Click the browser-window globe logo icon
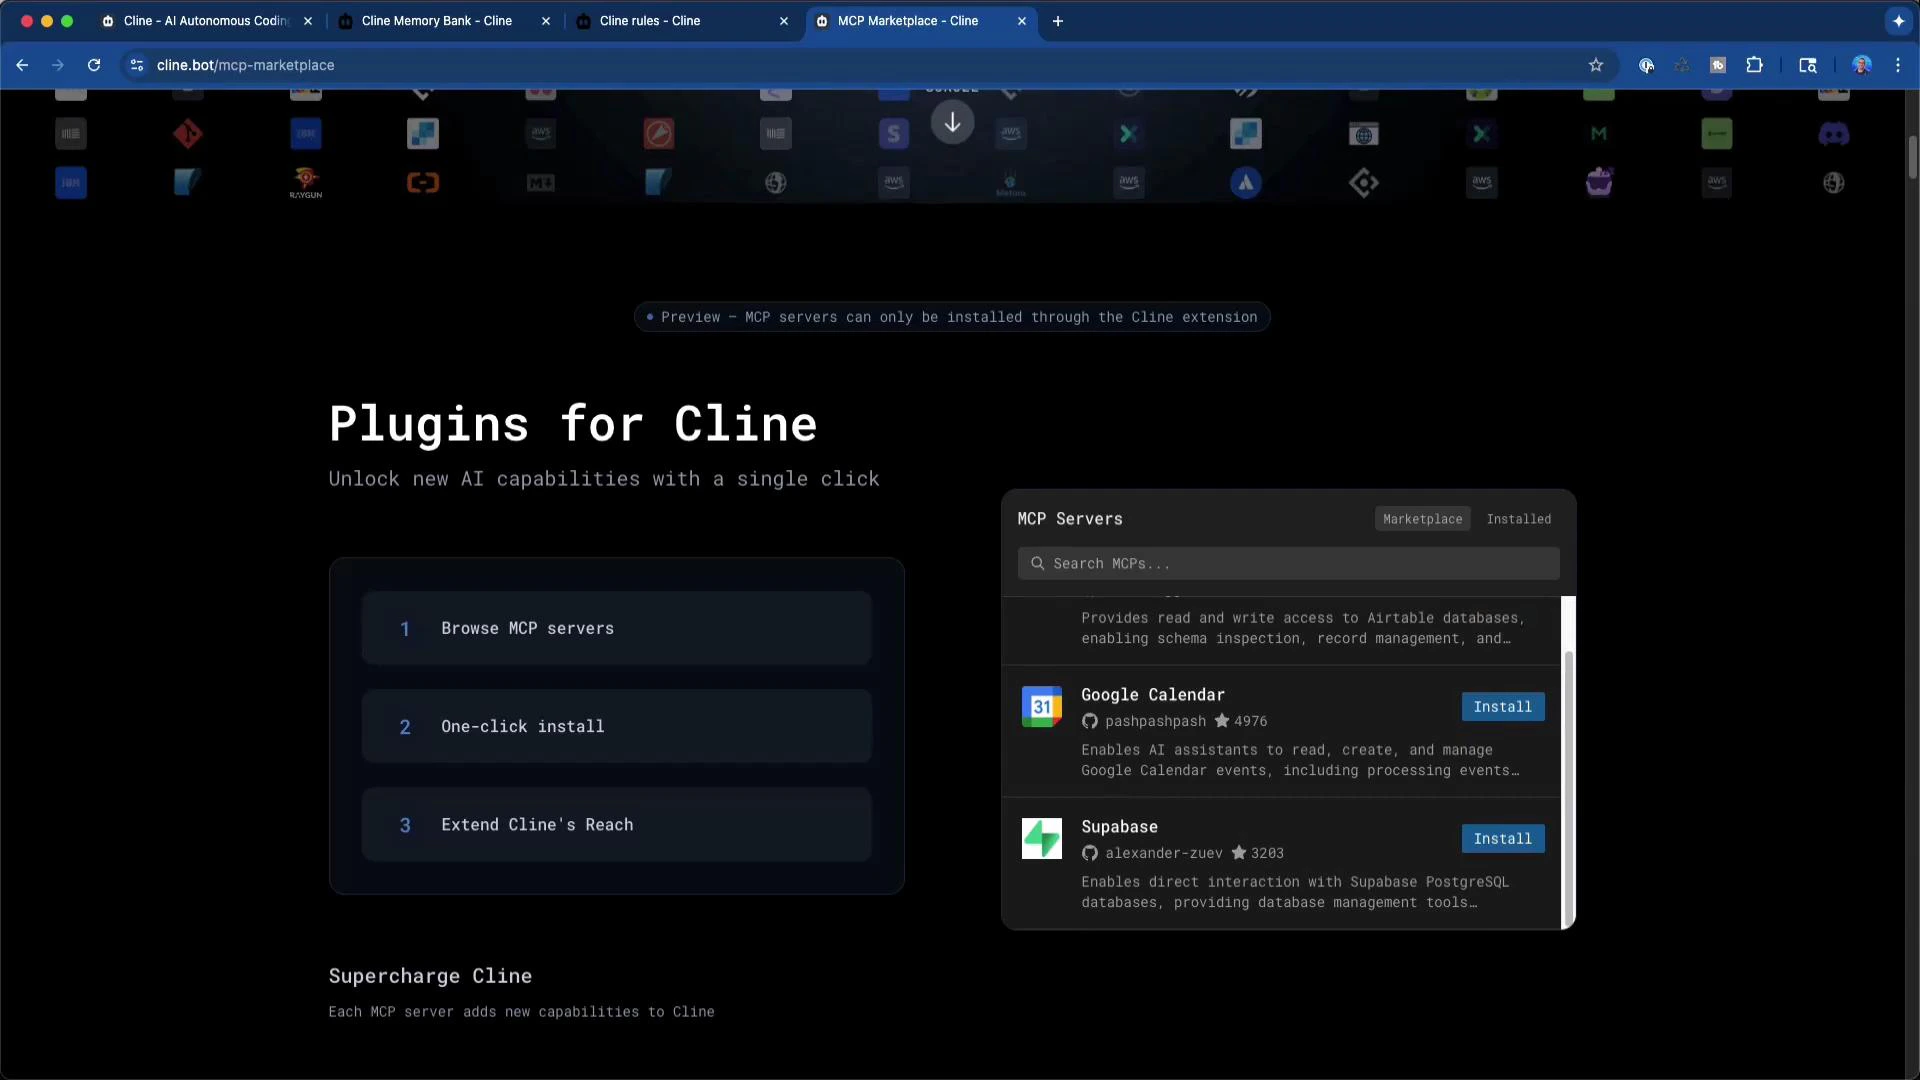 tap(1363, 133)
